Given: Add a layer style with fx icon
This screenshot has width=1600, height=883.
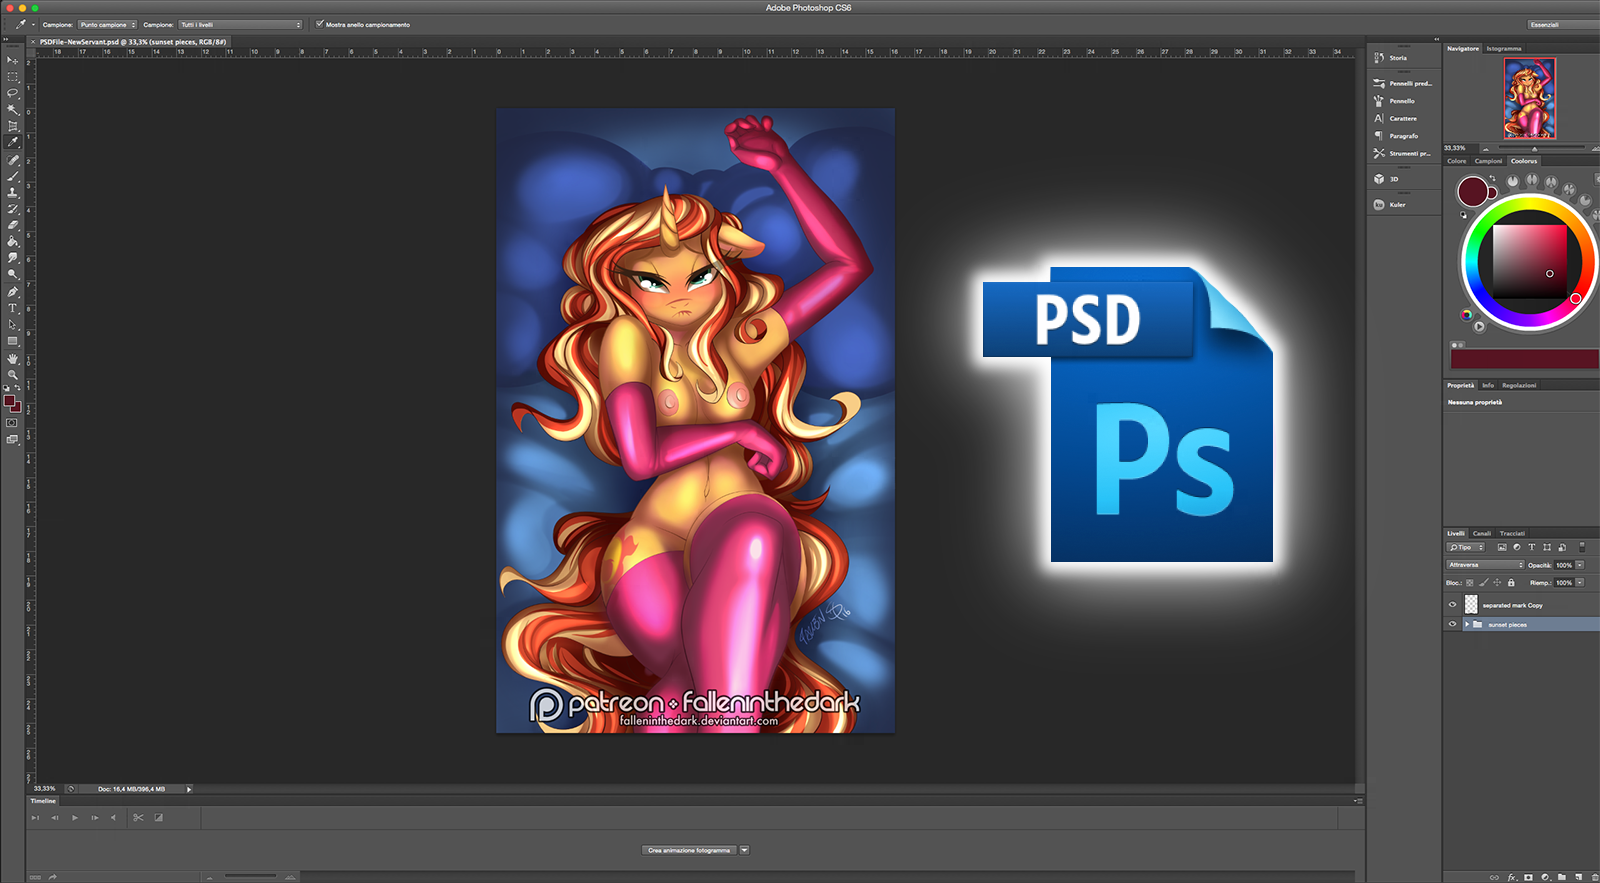Looking at the screenshot, I should point(1512,877).
